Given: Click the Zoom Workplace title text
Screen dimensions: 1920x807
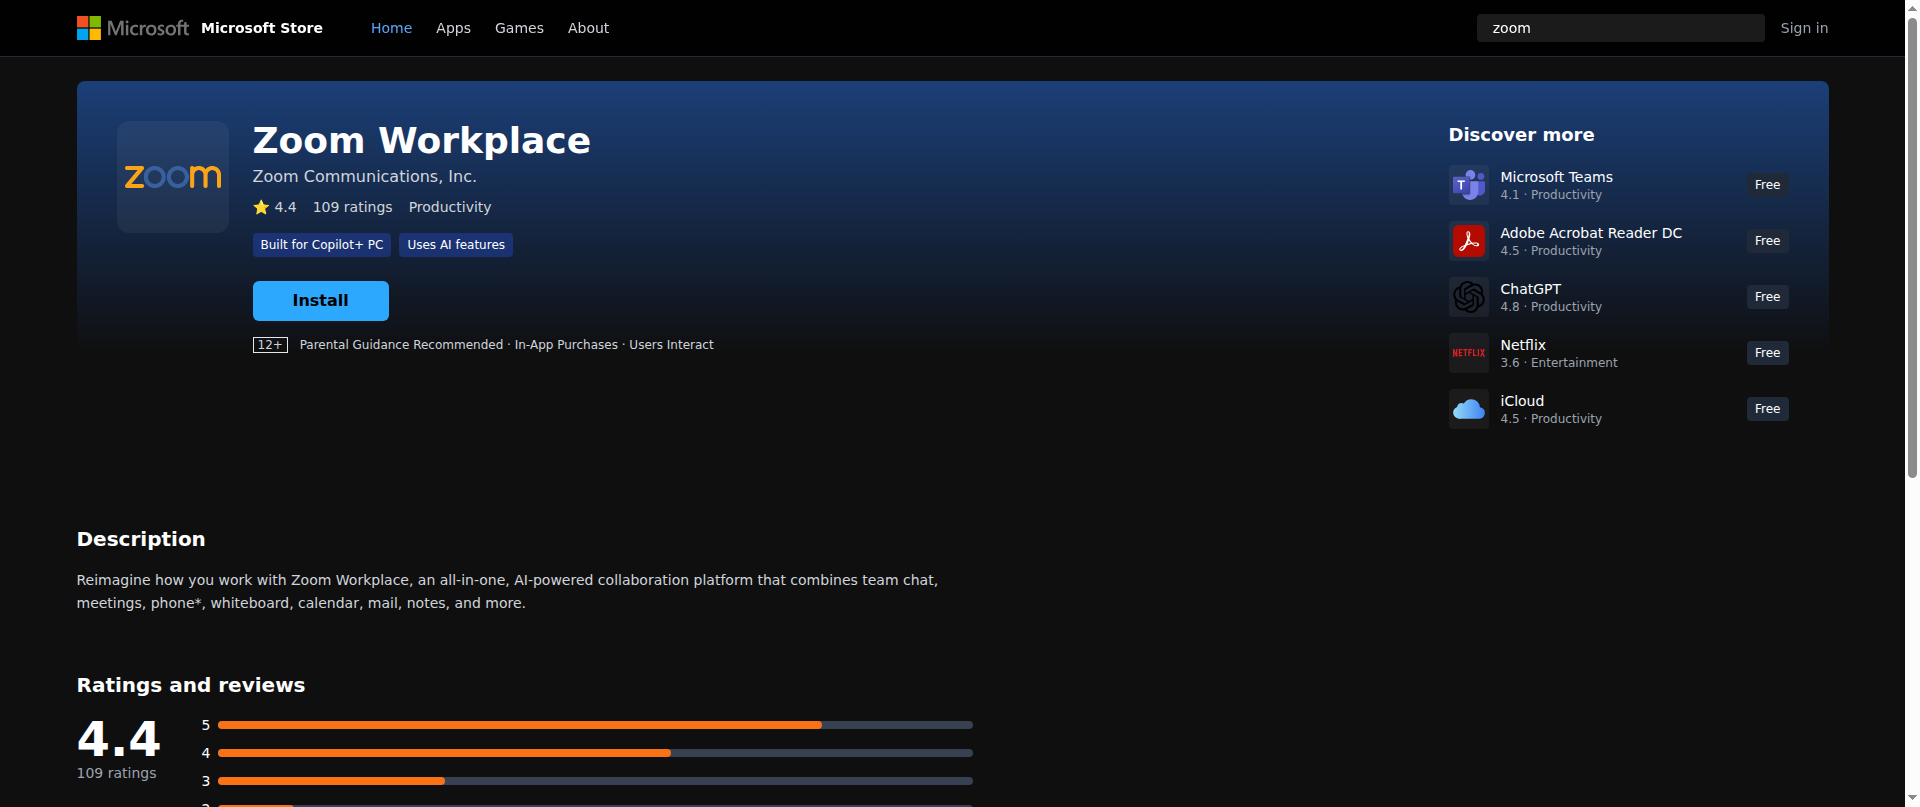Looking at the screenshot, I should pyautogui.click(x=421, y=141).
